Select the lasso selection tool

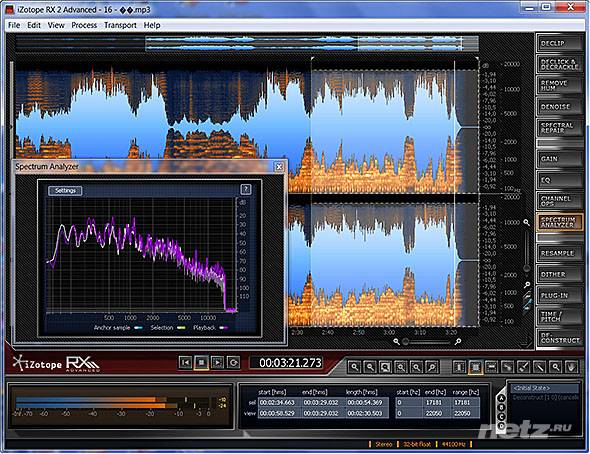(508, 367)
